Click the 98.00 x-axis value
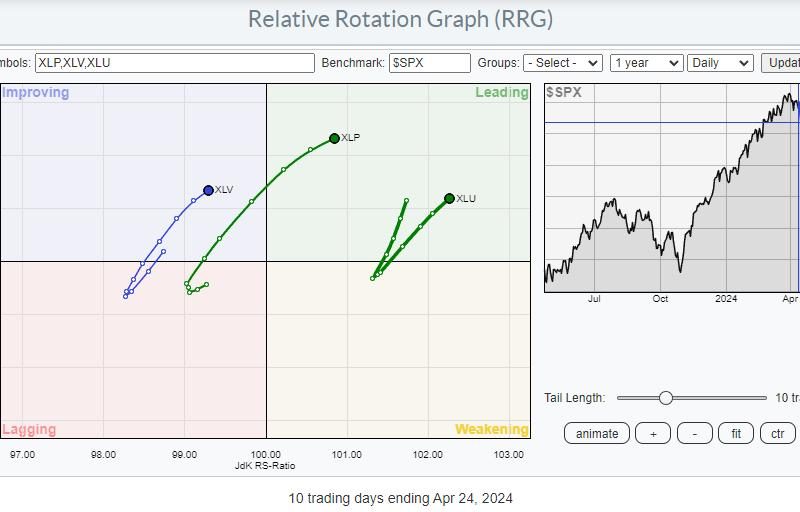This screenshot has height=512, width=800. pyautogui.click(x=104, y=454)
